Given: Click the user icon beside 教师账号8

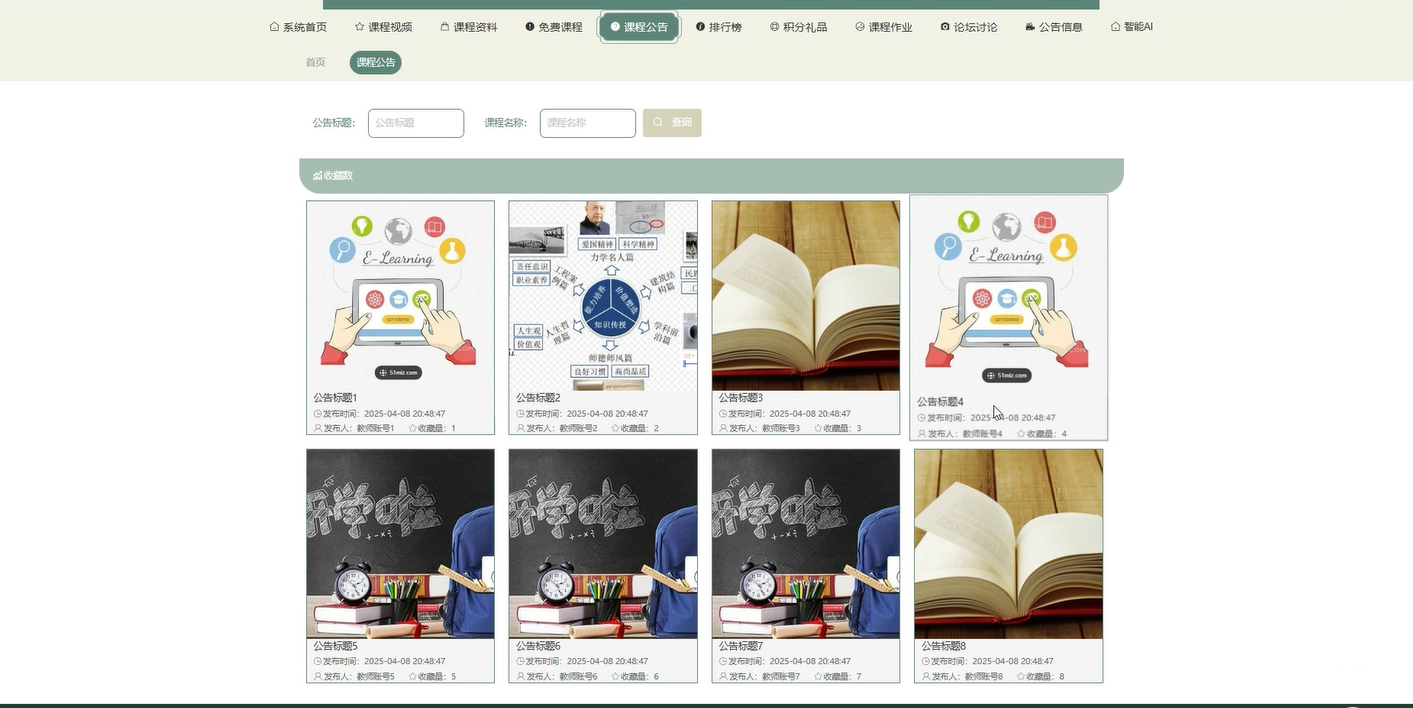Looking at the screenshot, I should pos(926,677).
